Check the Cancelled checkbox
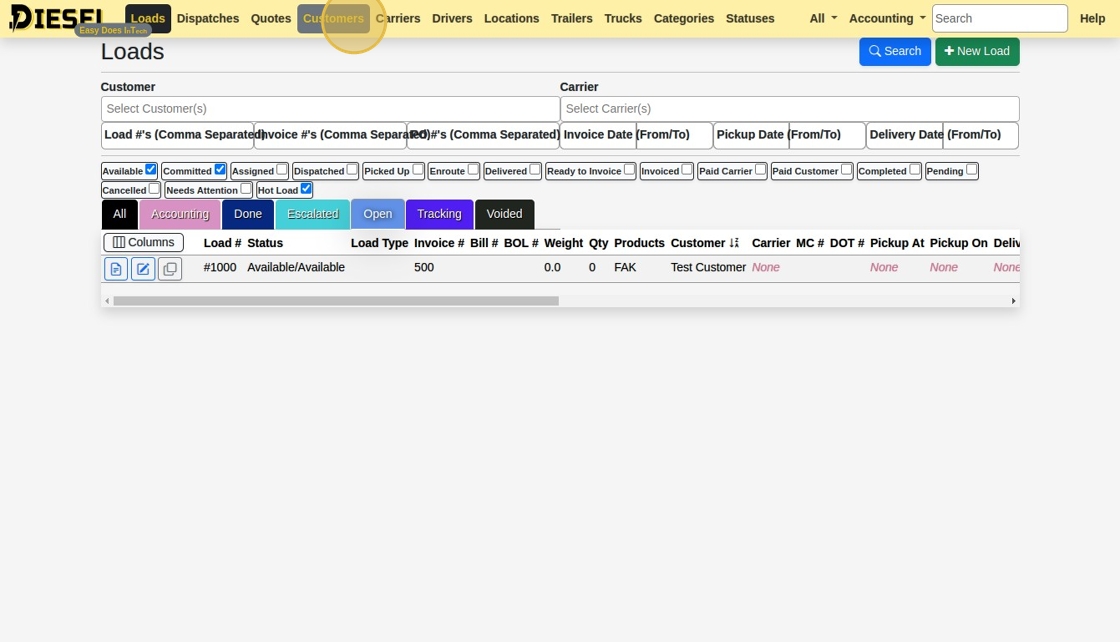The height and width of the screenshot is (642, 1120). (x=154, y=189)
